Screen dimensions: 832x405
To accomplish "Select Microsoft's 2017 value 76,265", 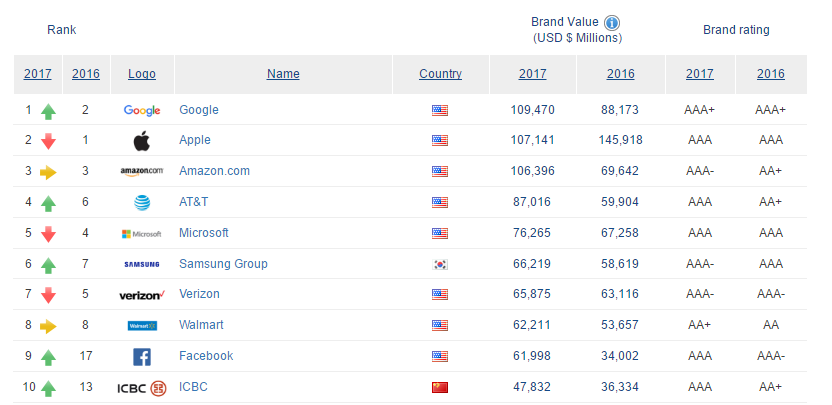I will coord(532,232).
